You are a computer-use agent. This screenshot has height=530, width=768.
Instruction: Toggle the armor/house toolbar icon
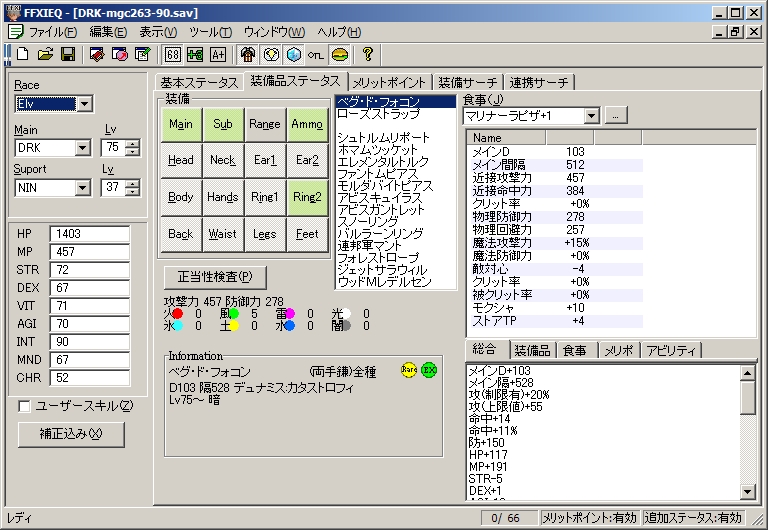point(248,54)
